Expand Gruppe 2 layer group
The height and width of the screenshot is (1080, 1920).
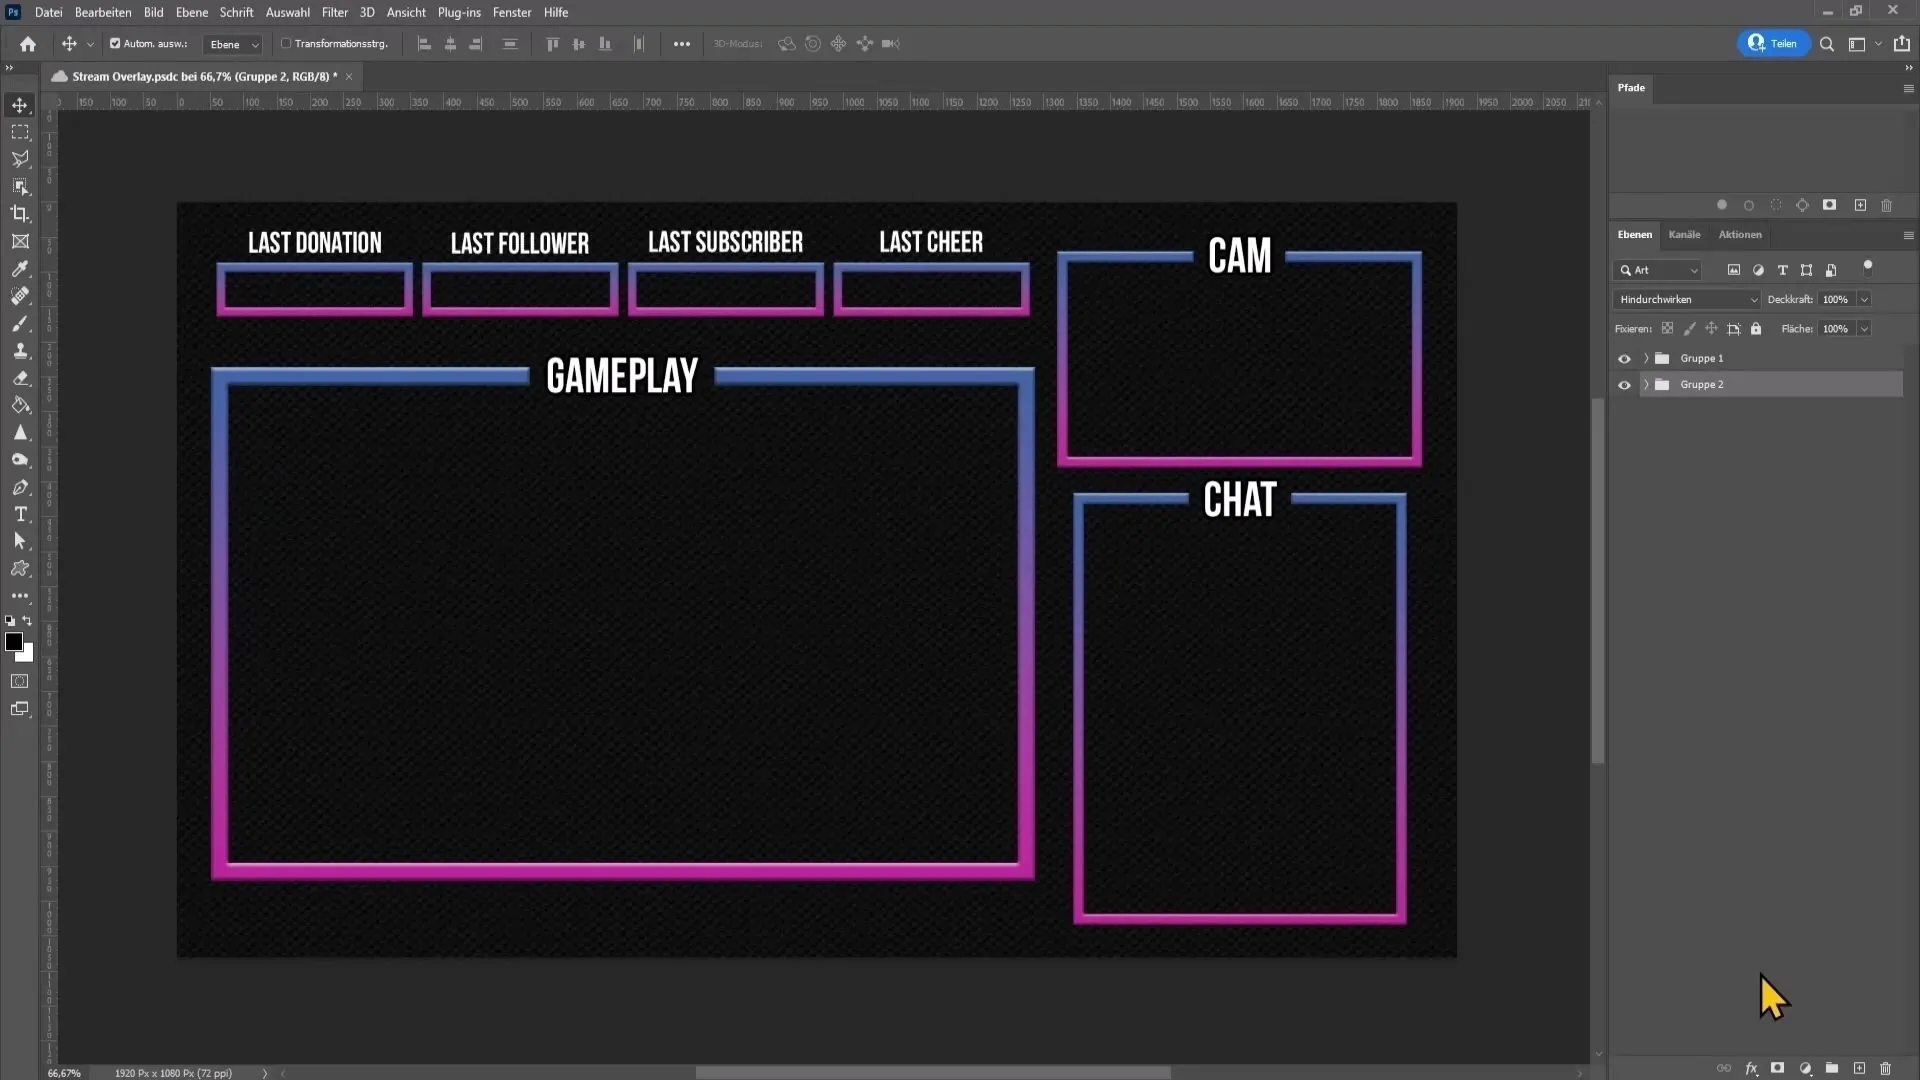tap(1643, 384)
